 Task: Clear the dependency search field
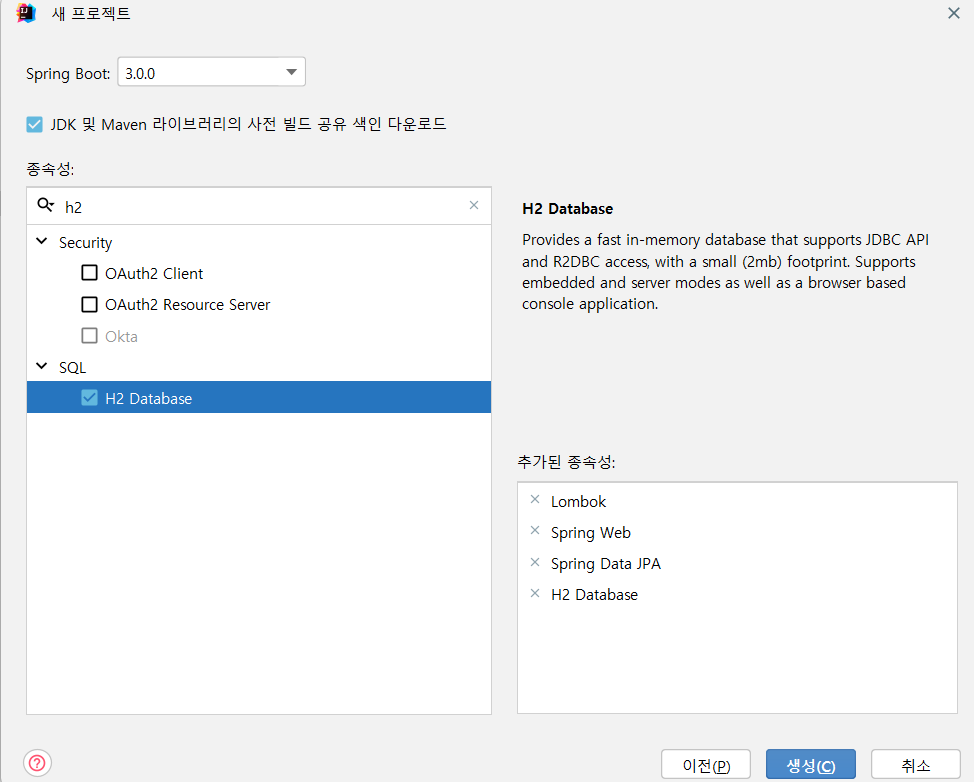click(x=474, y=205)
